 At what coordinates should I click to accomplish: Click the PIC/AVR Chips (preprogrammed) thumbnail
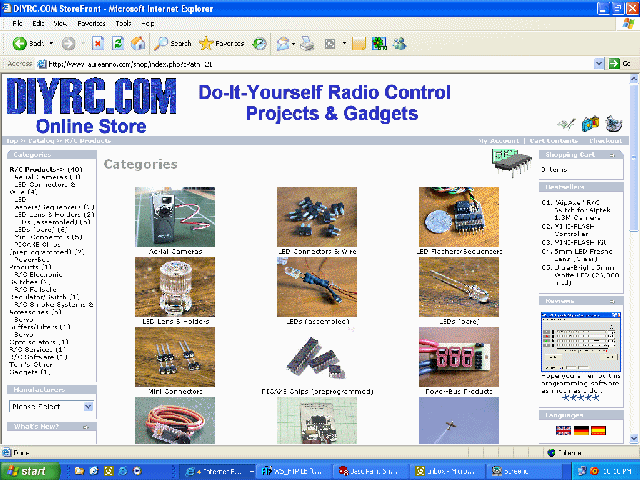[317, 357]
